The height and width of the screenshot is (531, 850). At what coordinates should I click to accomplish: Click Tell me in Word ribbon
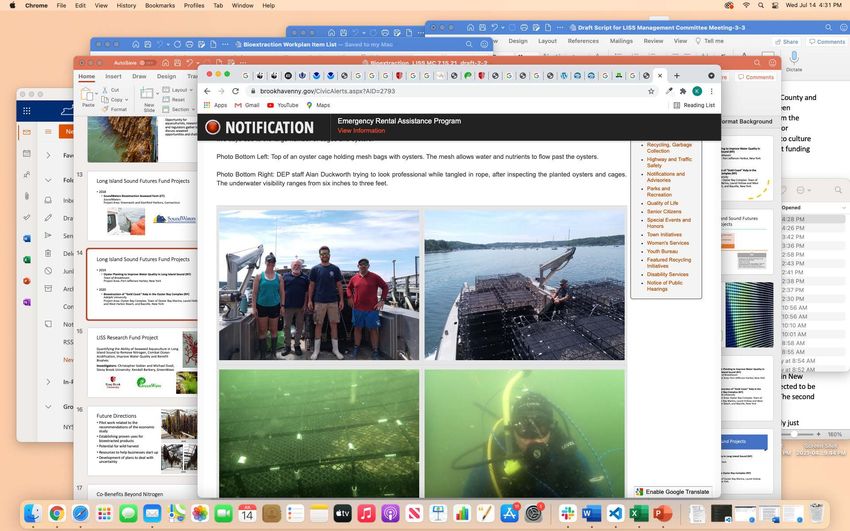tap(710, 41)
